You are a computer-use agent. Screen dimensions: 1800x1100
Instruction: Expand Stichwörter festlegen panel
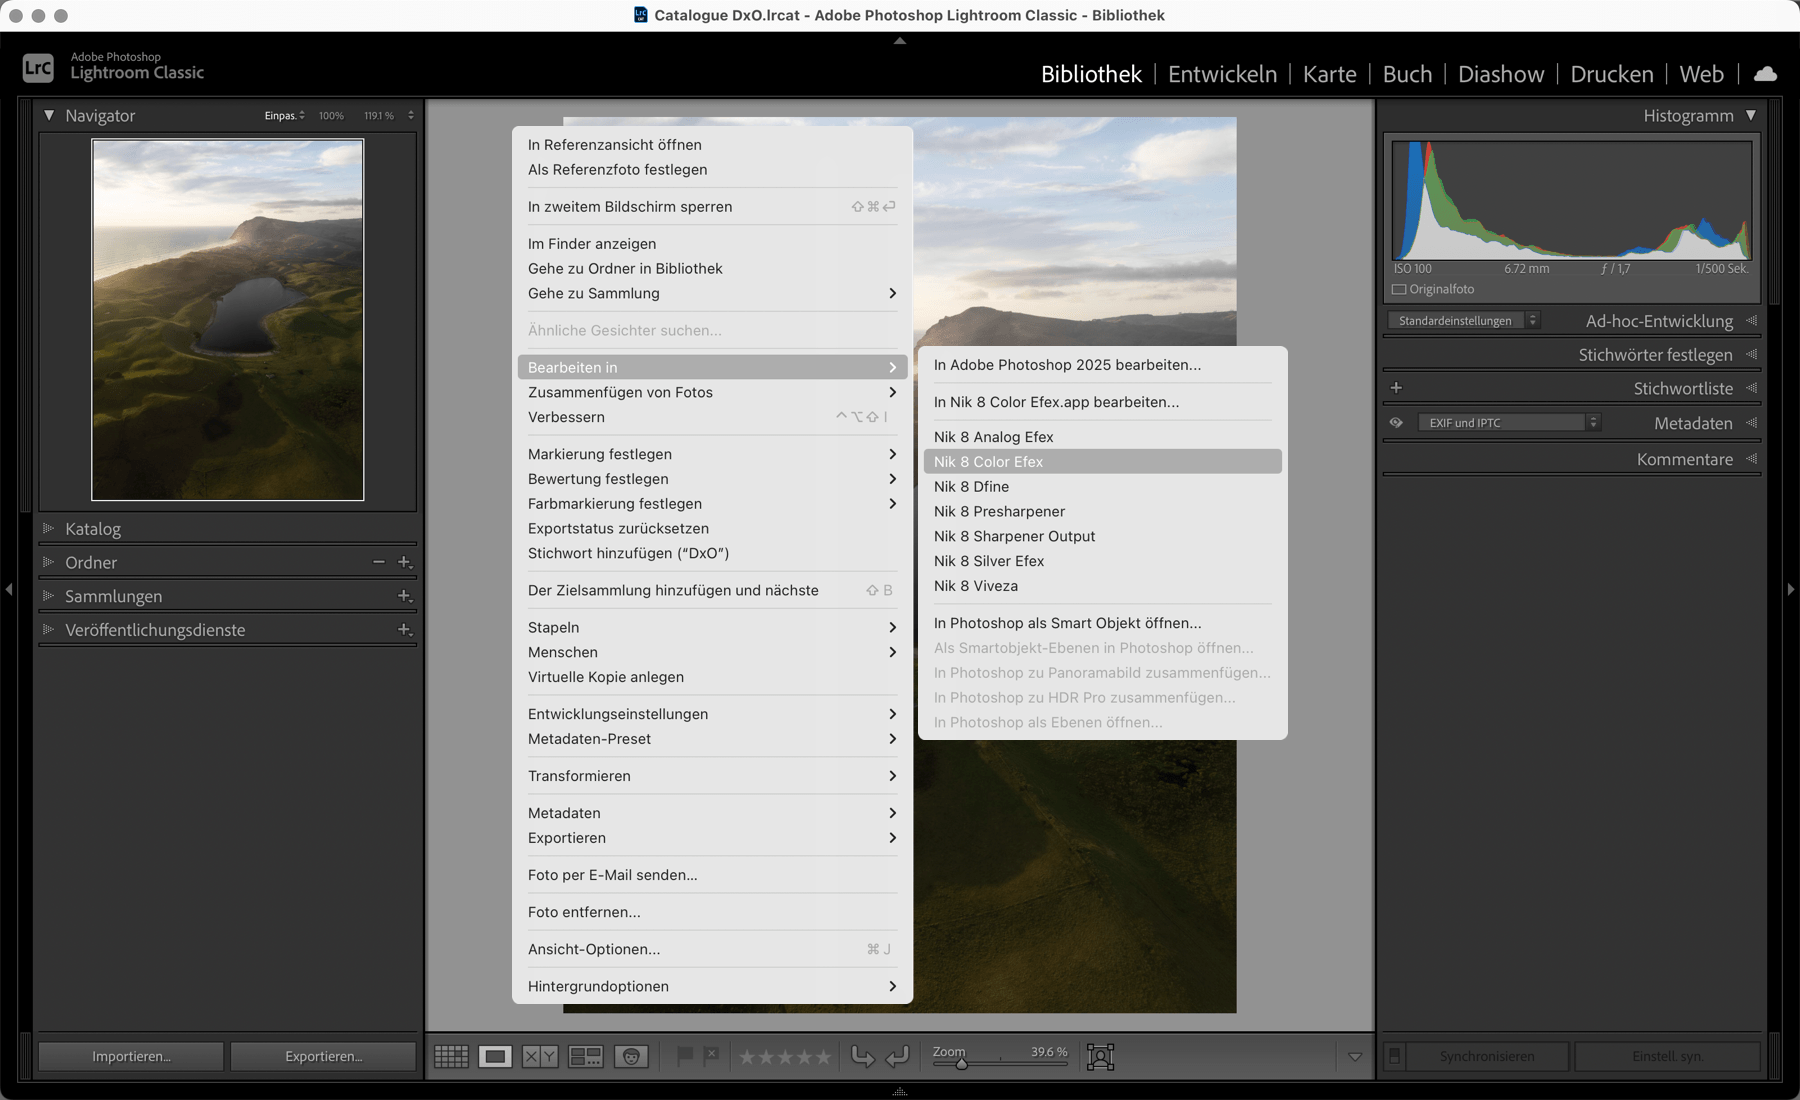(x=1751, y=355)
